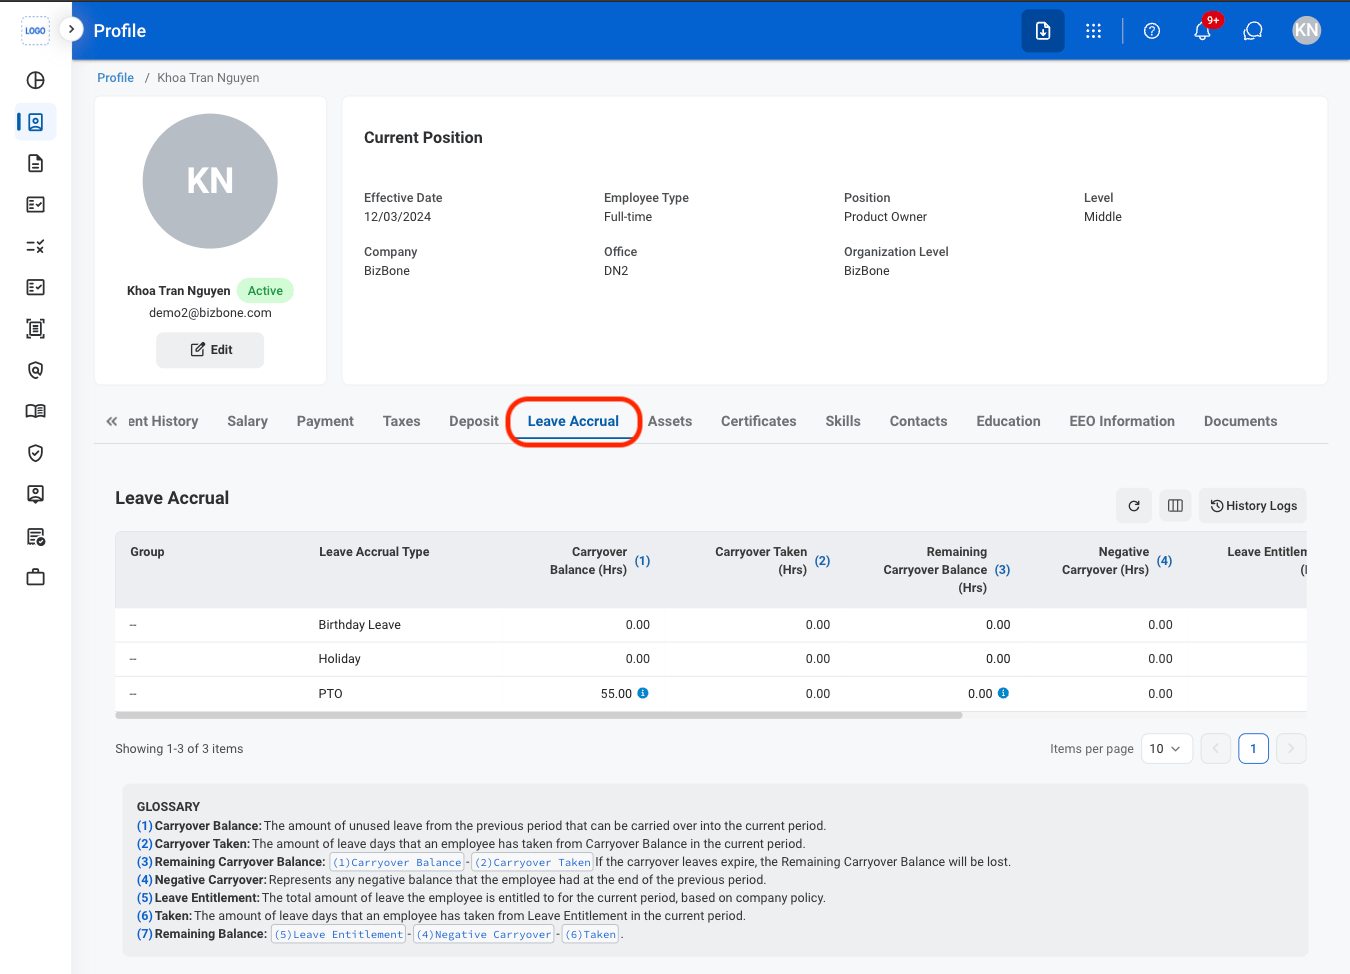Click info icon next to PTO 55.00
The image size is (1350, 974).
[x=643, y=693]
